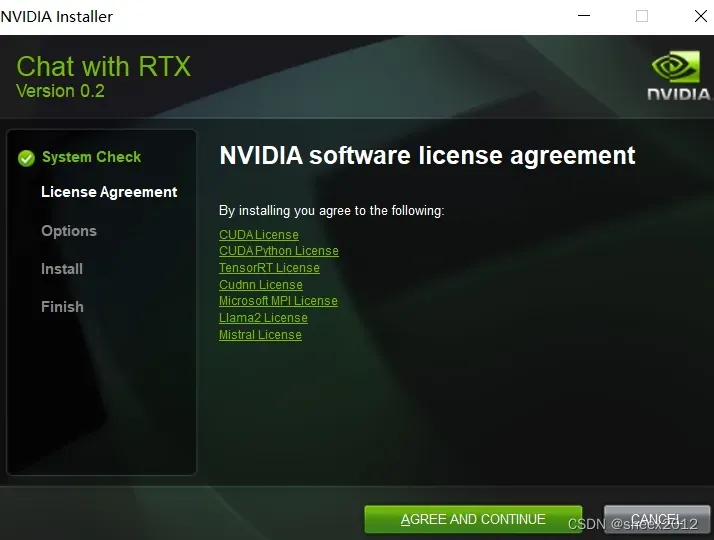Screen dimensions: 714x540
Task: Open the CUDA Python License link
Action: tap(279, 251)
